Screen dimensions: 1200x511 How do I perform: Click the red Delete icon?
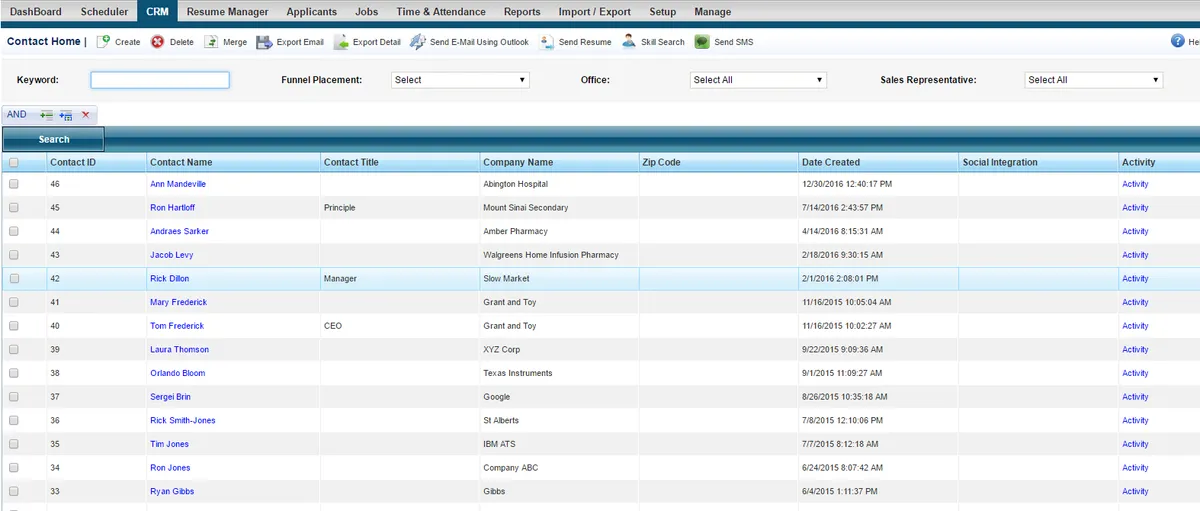[x=157, y=42]
